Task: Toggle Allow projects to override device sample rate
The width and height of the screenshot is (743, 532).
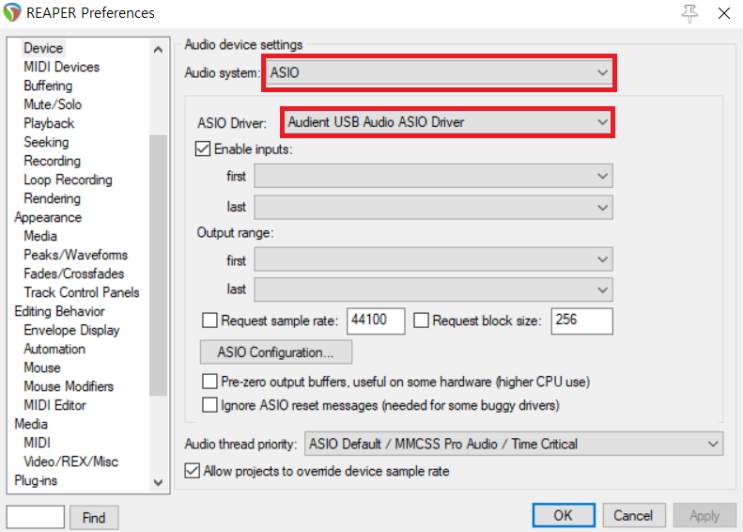Action: pos(192,471)
